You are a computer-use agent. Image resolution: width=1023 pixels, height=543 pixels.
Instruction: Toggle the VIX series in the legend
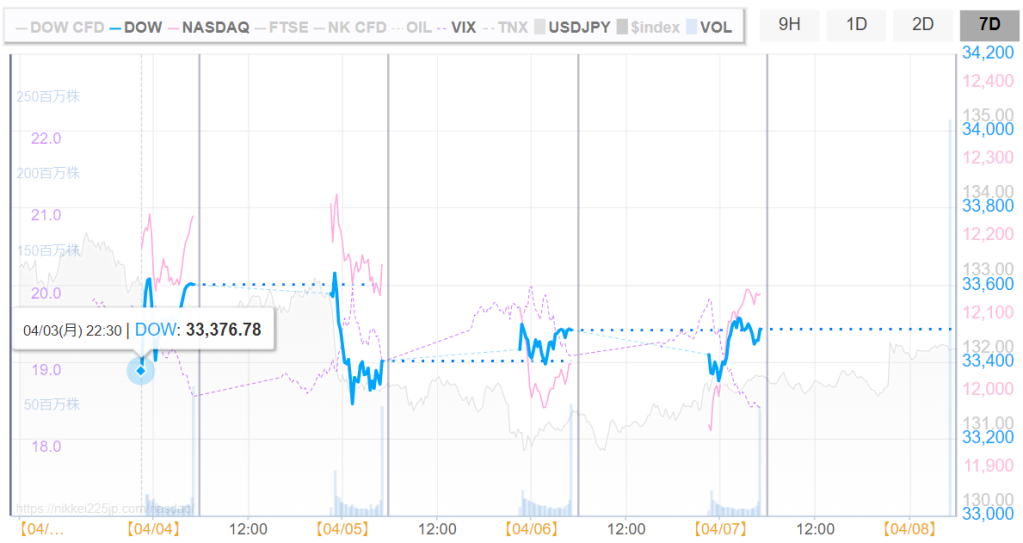click(457, 27)
